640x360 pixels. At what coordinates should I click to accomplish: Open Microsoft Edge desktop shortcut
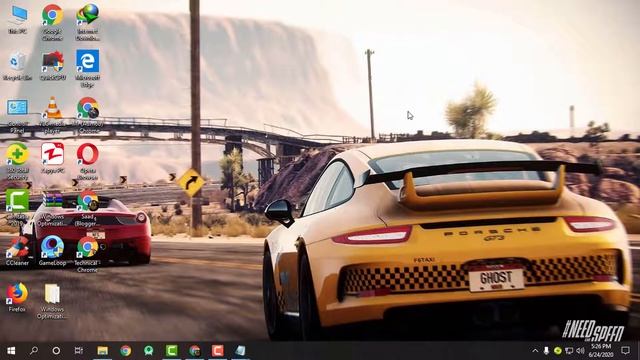click(87, 69)
